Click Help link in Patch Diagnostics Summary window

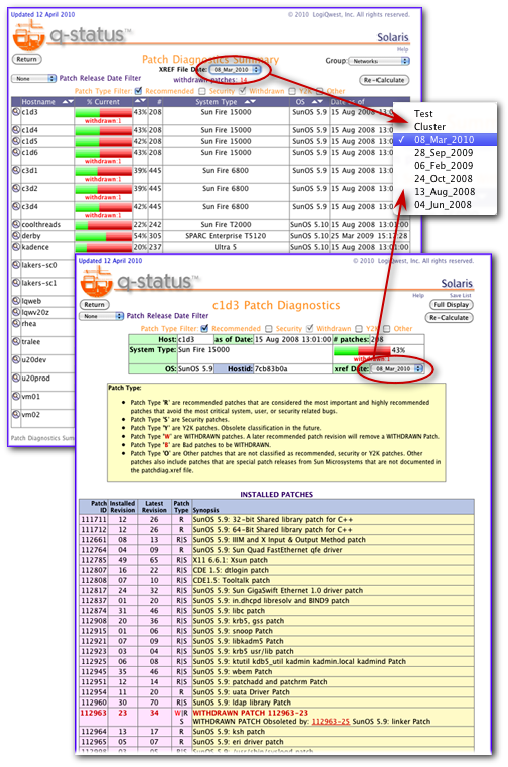(x=402, y=49)
